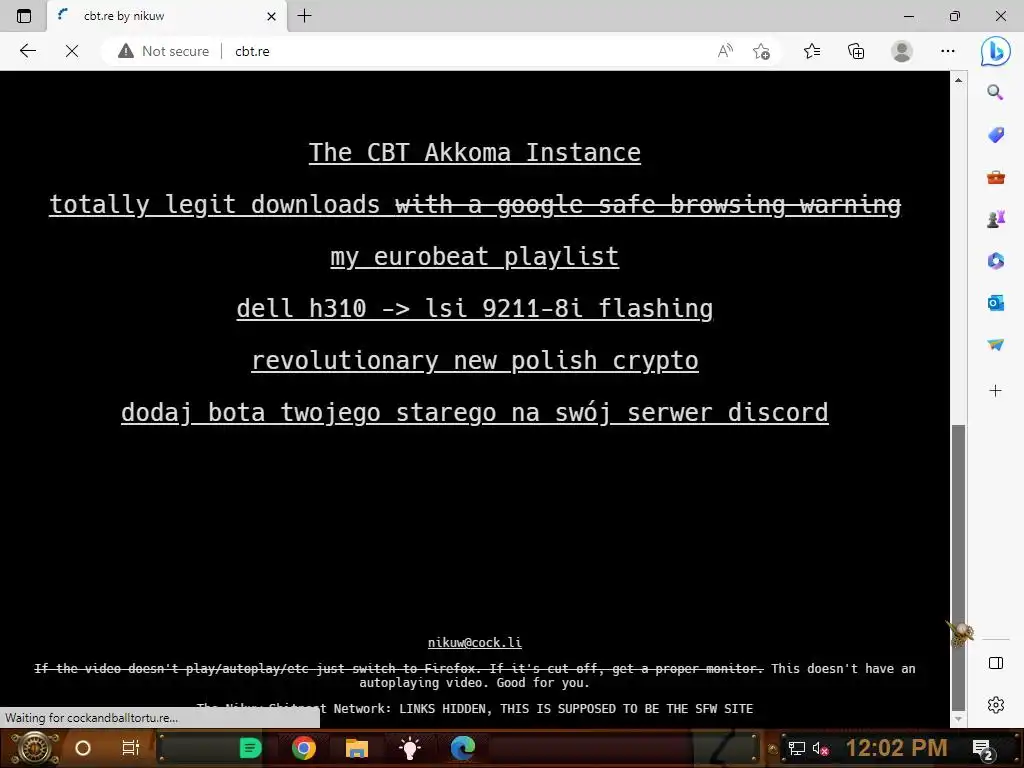Image resolution: width=1024 pixels, height=768 pixels.
Task: Select the cbt.re by nikuw tab
Action: [x=167, y=16]
